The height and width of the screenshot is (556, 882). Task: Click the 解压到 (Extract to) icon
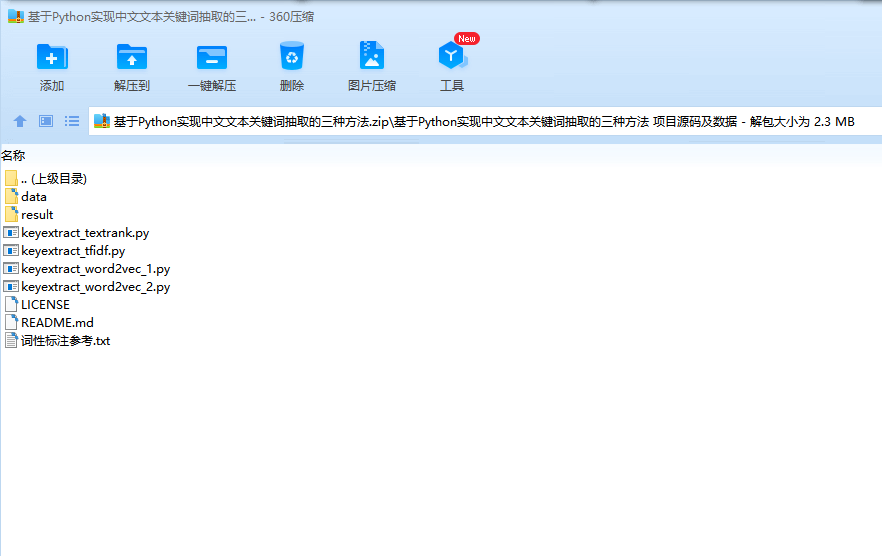pos(132,56)
